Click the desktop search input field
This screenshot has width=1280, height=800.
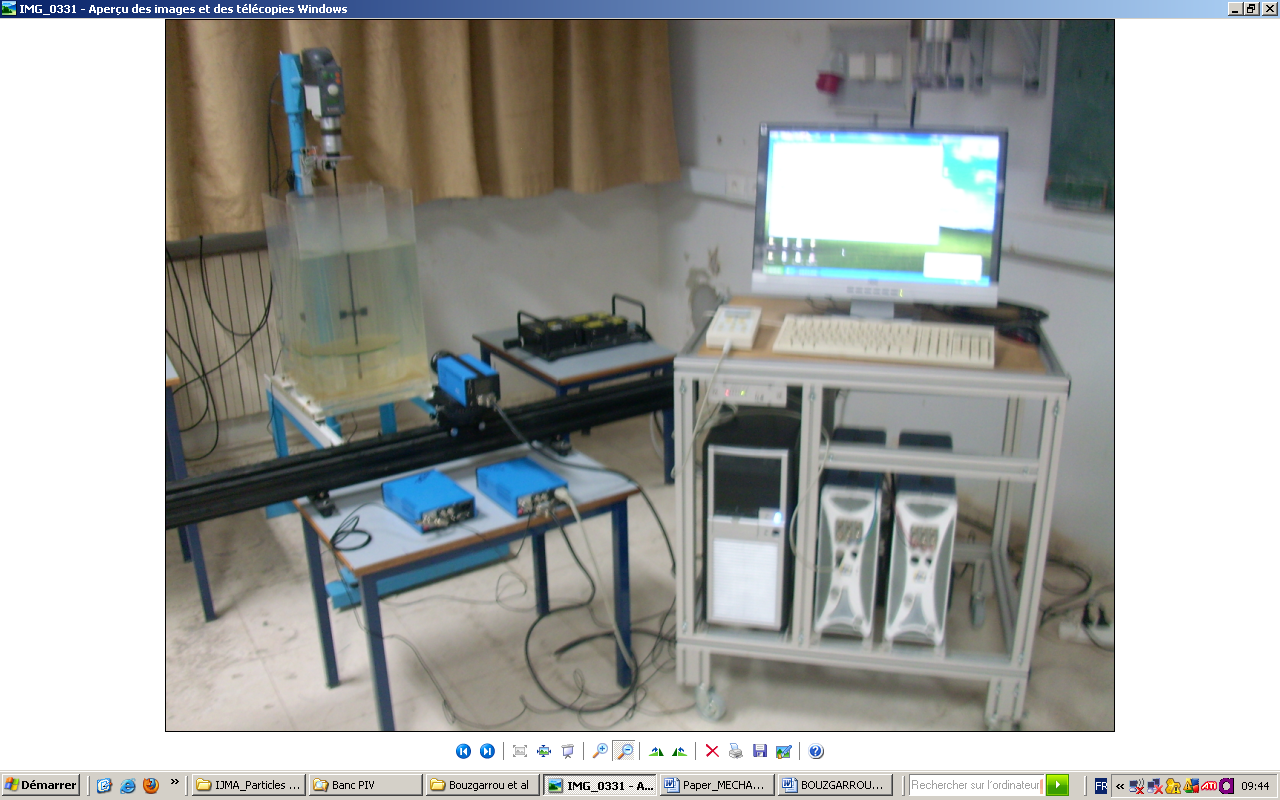pyautogui.click(x=975, y=785)
